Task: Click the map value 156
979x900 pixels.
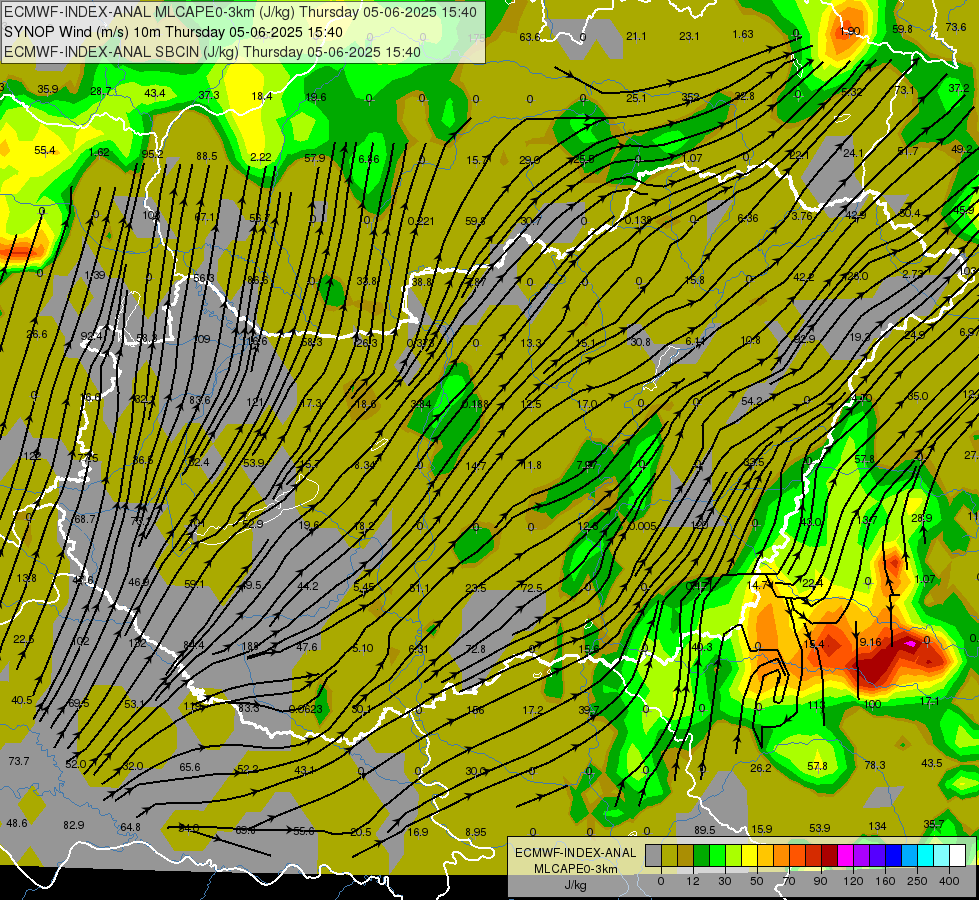Action: point(476,710)
